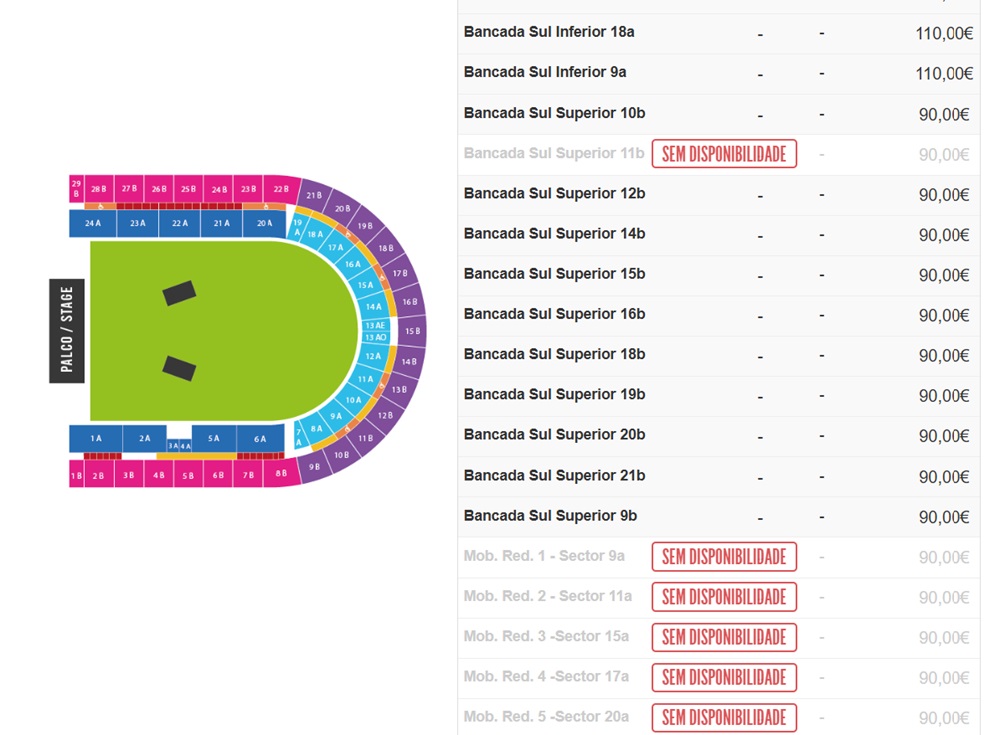This screenshot has height=735, width=1000.
Task: Select blue section 6 A
Action: [260, 438]
